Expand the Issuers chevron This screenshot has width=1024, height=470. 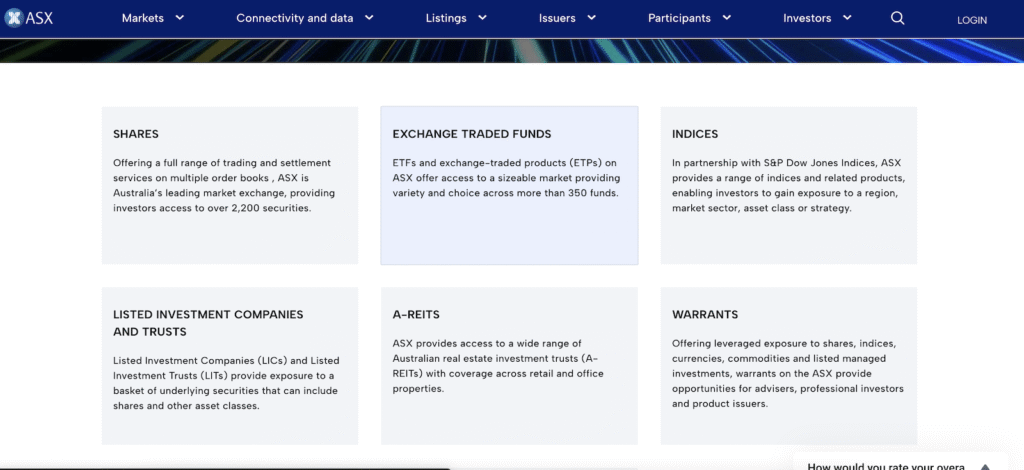592,18
